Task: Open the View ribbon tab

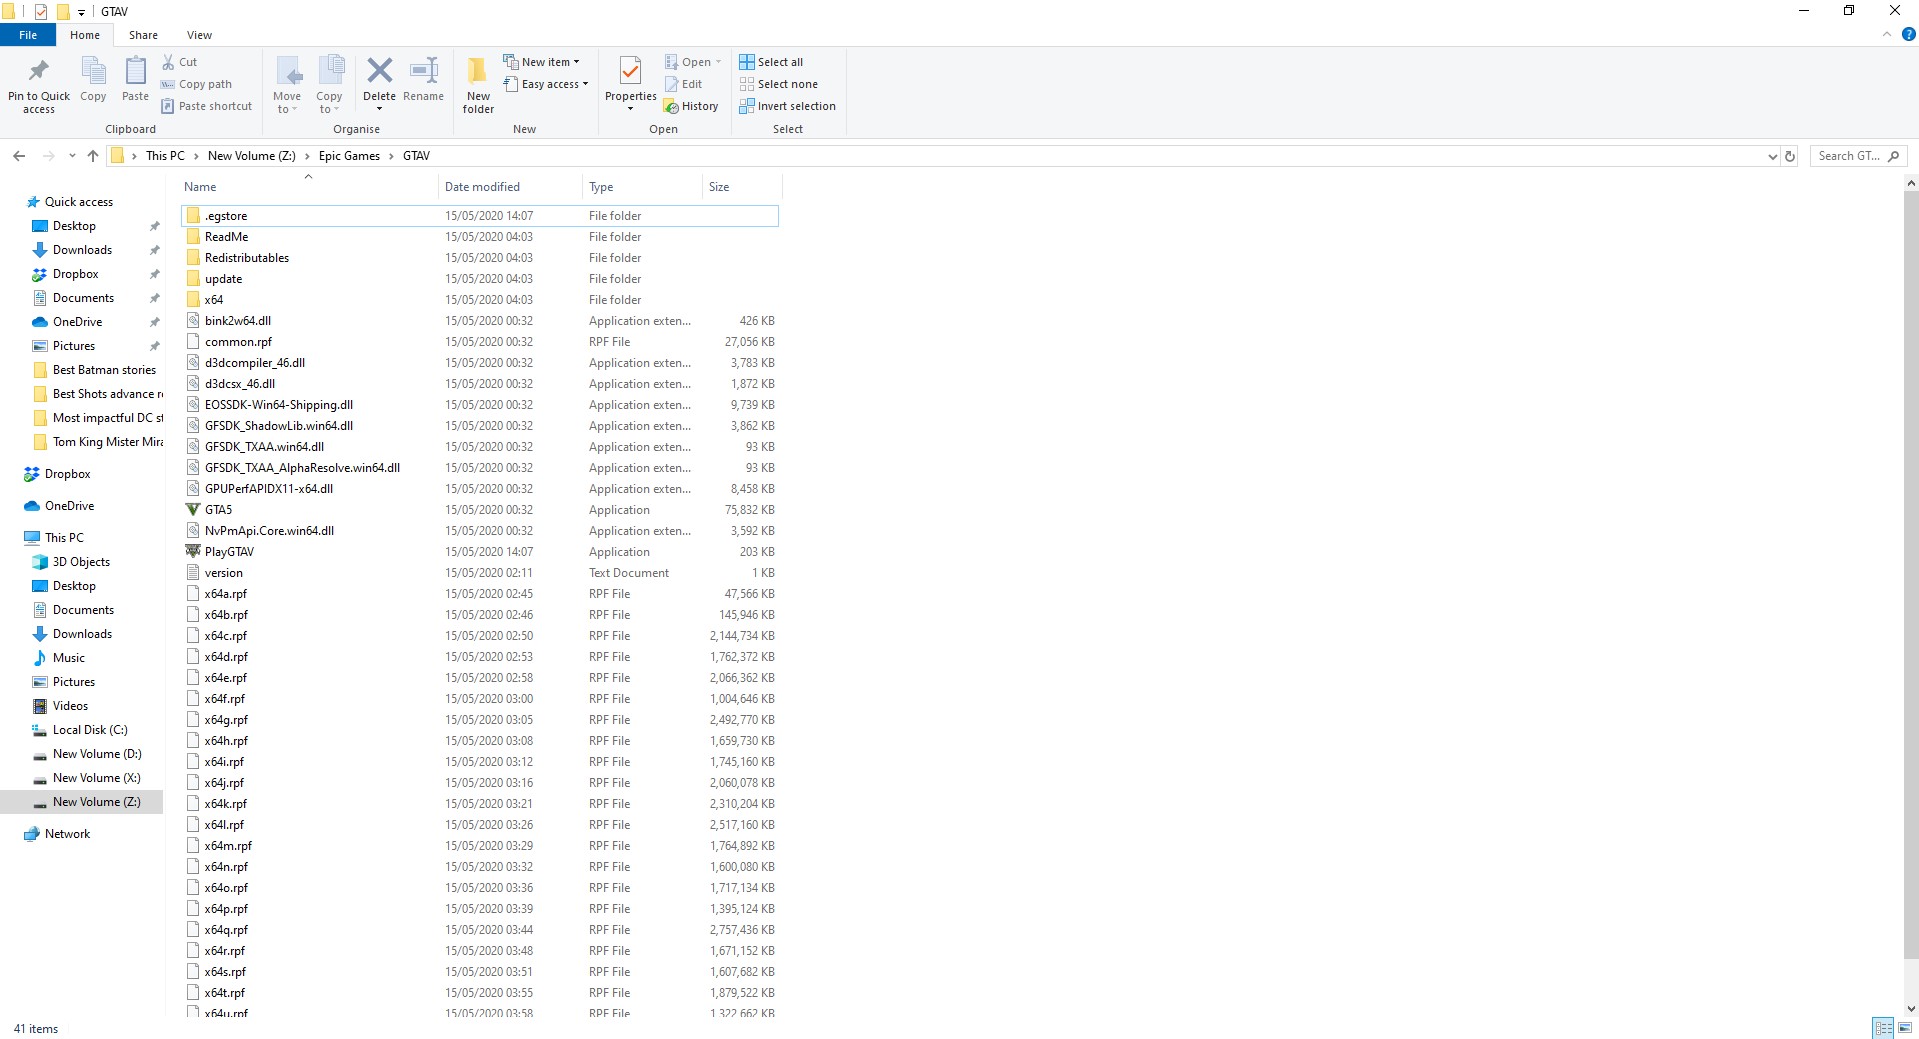Action: pyautogui.click(x=199, y=35)
